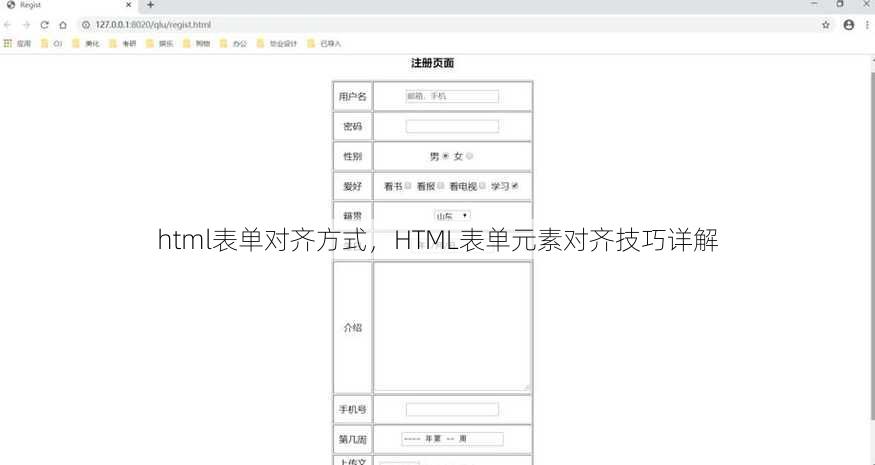Image resolution: width=875 pixels, height=465 pixels.
Task: Click the 第几周 label cell
Action: pyautogui.click(x=352, y=439)
